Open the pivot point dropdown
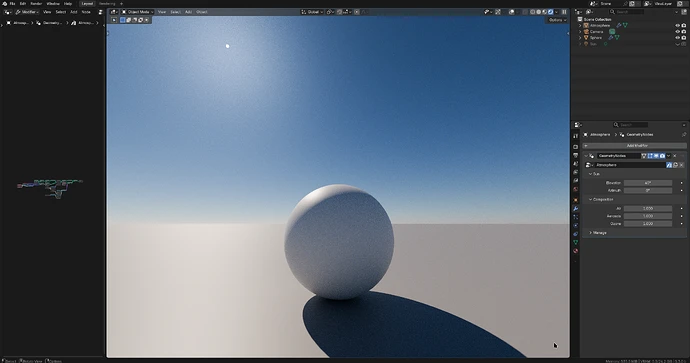This screenshot has width=690, height=363. coord(330,12)
